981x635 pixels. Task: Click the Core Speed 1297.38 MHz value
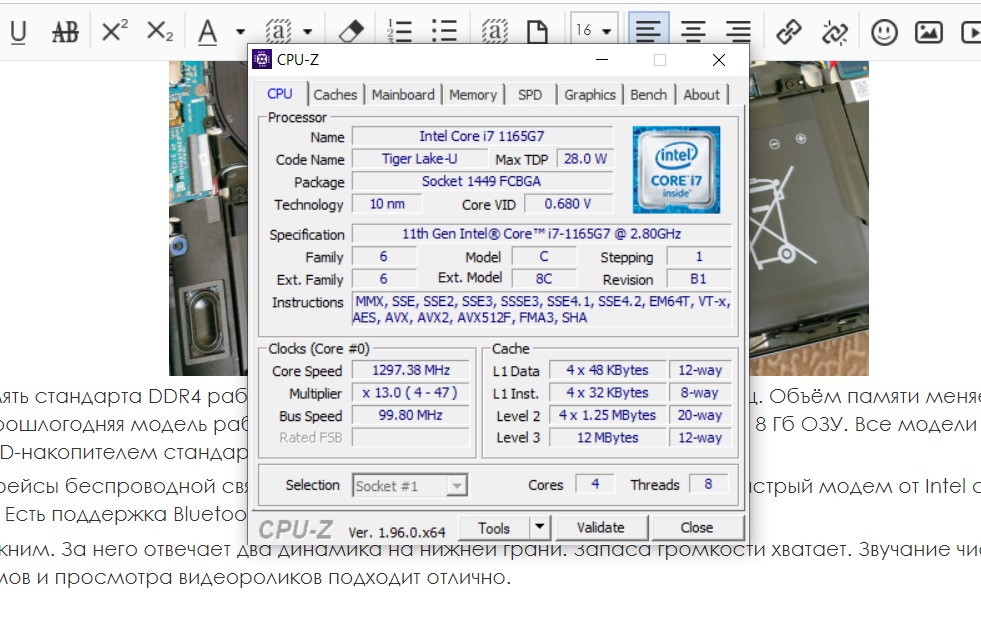coord(410,370)
